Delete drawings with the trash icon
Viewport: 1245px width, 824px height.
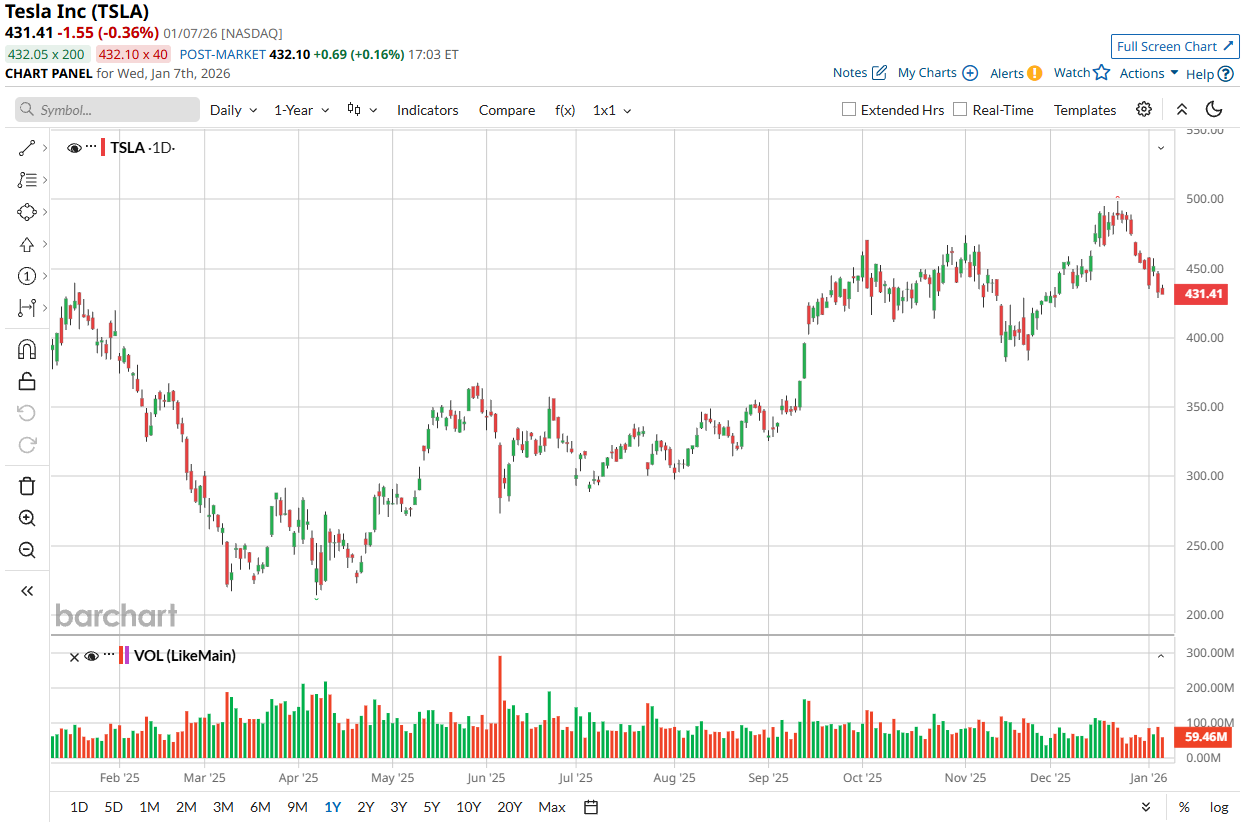point(27,486)
